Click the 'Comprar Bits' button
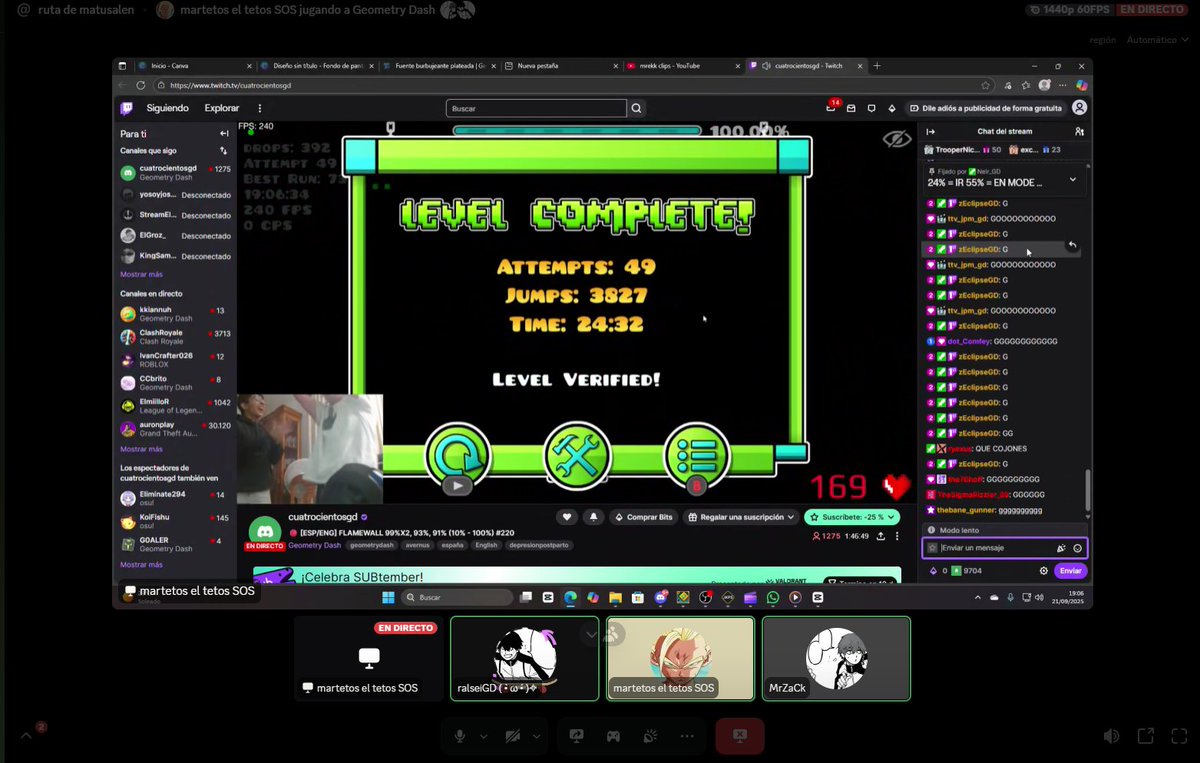Viewport: 1200px width, 763px height. (x=642, y=517)
